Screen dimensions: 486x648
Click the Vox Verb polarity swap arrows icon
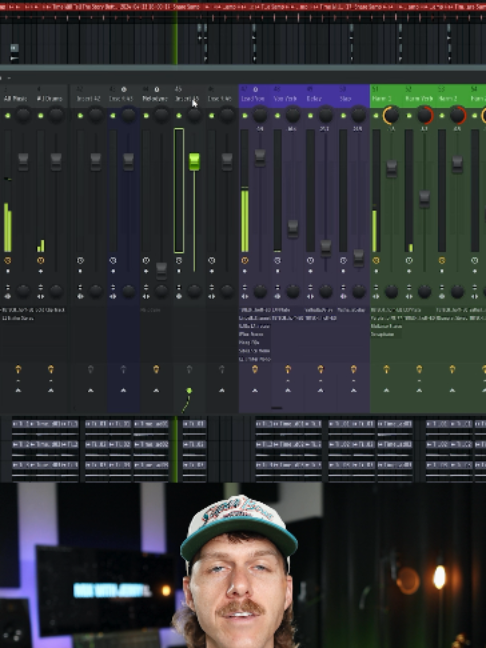click(277, 288)
